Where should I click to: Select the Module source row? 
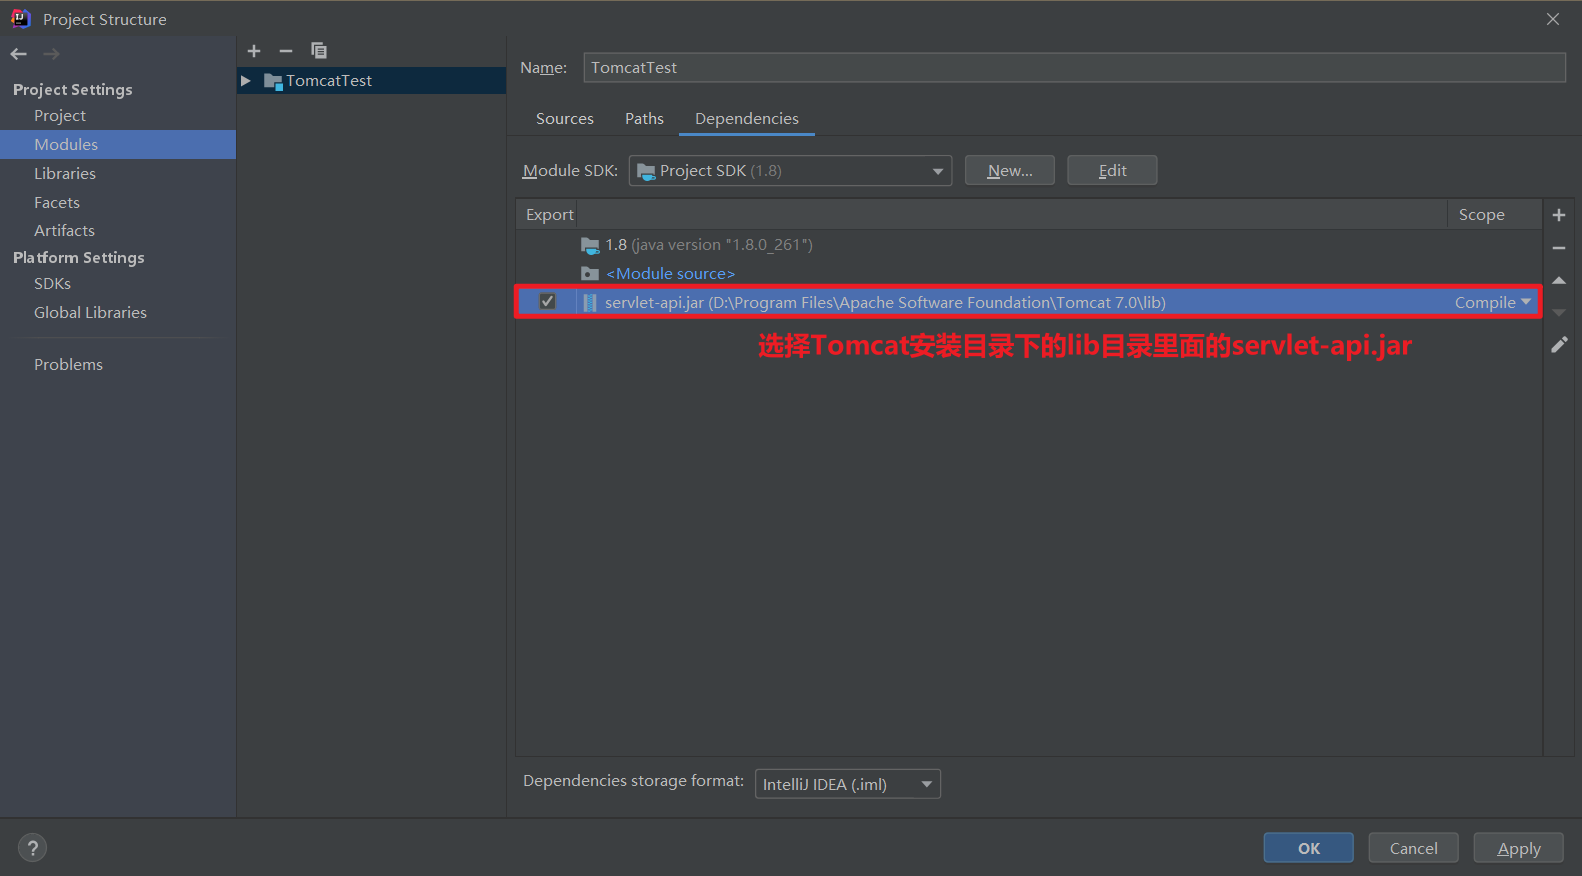(1029, 274)
